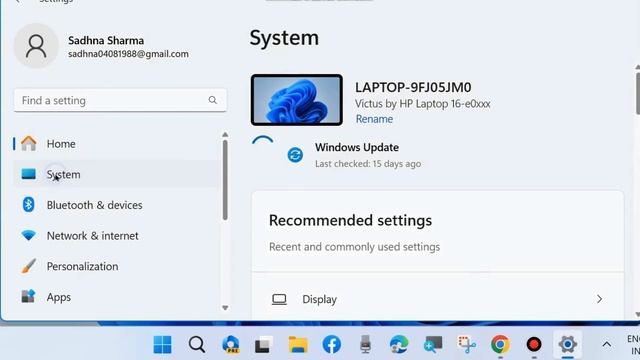
Task: Open Snipping Tool from taskbar
Action: click(467, 344)
